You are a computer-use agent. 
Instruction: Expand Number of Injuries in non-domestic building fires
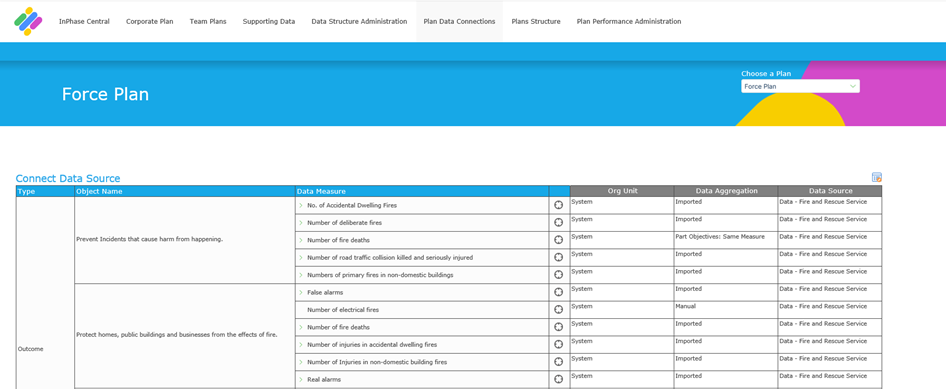tap(301, 362)
